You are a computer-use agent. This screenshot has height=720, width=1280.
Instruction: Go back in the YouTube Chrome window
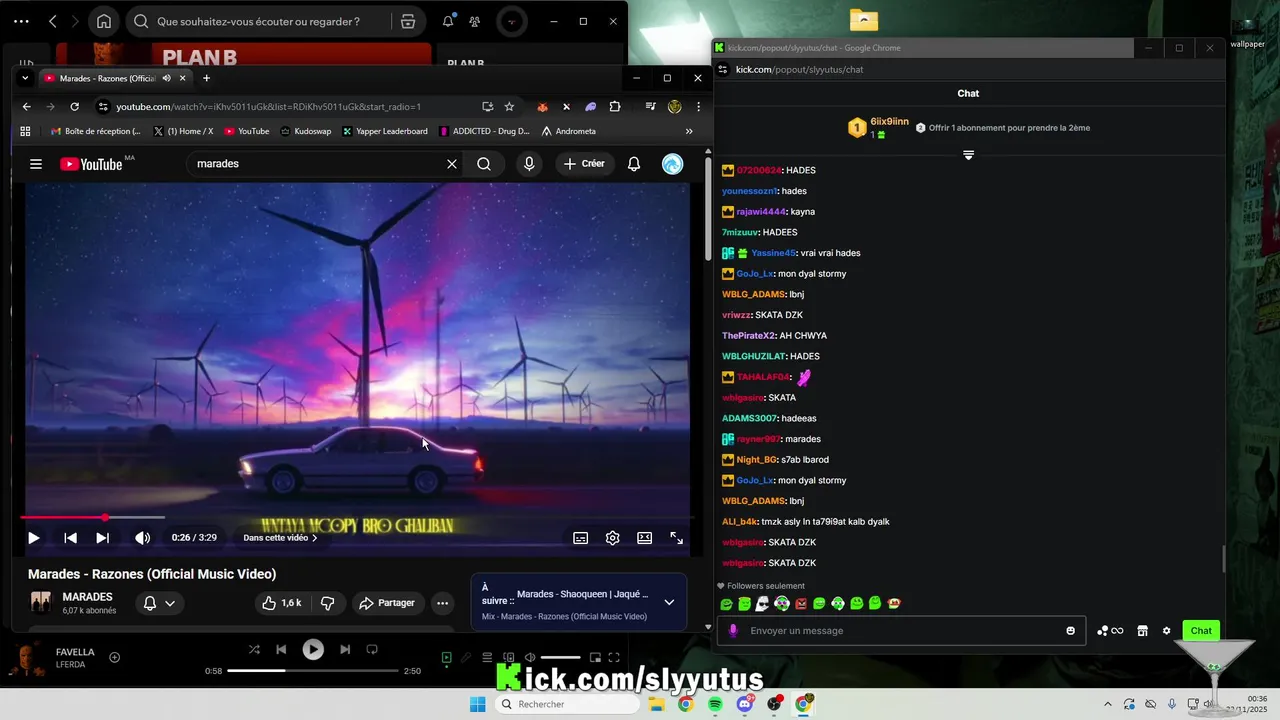[x=27, y=106]
